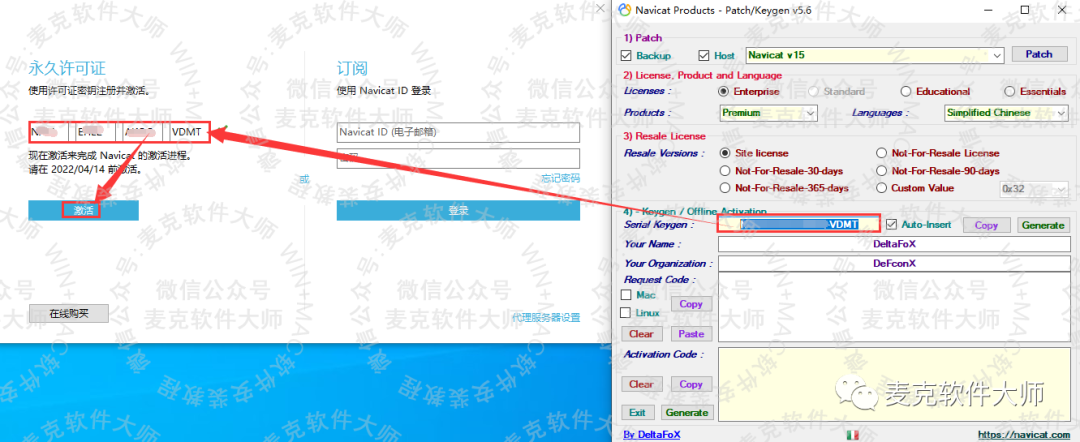Enable the Mac request code checkbox
This screenshot has height=442, width=1080.
pyautogui.click(x=626, y=295)
